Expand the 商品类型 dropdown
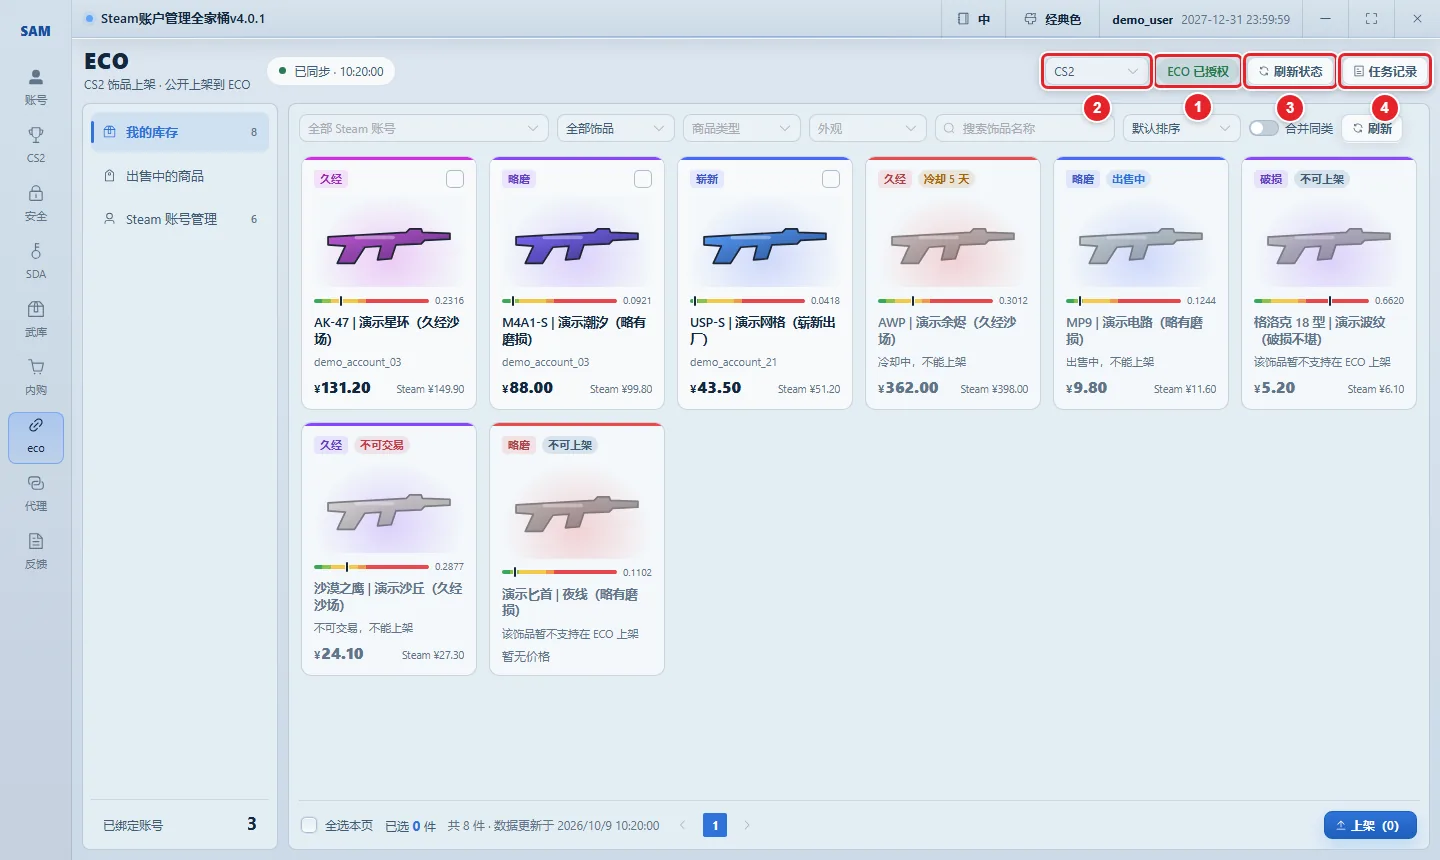 (741, 128)
